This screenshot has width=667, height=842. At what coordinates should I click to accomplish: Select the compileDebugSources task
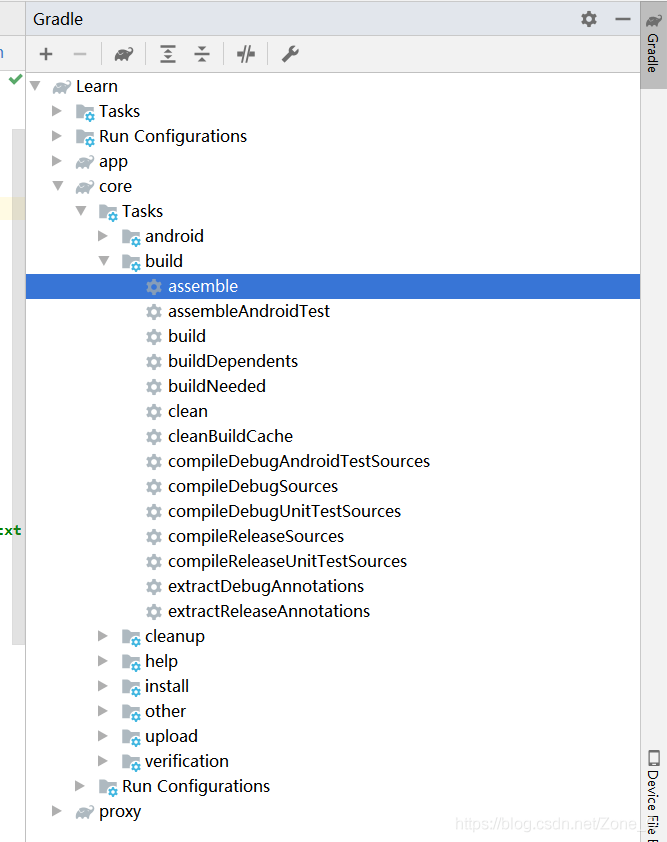coord(253,486)
